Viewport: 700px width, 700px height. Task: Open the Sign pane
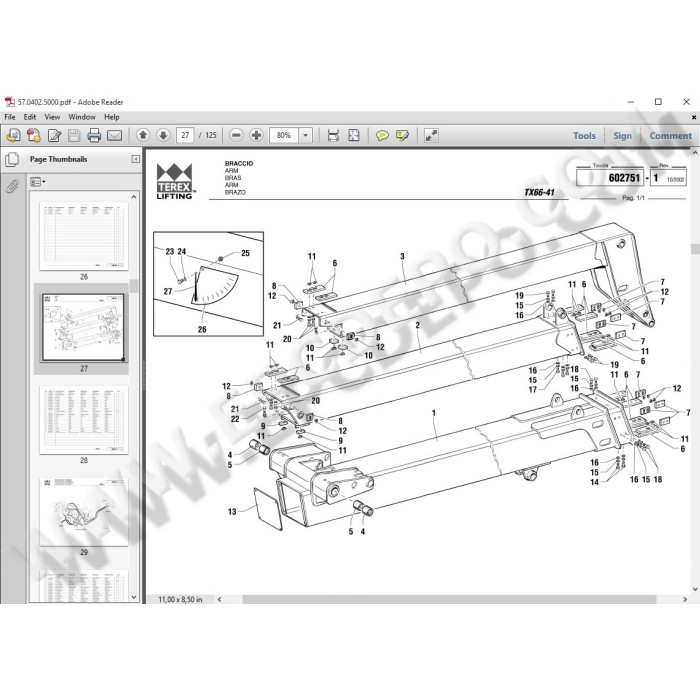coord(622,136)
